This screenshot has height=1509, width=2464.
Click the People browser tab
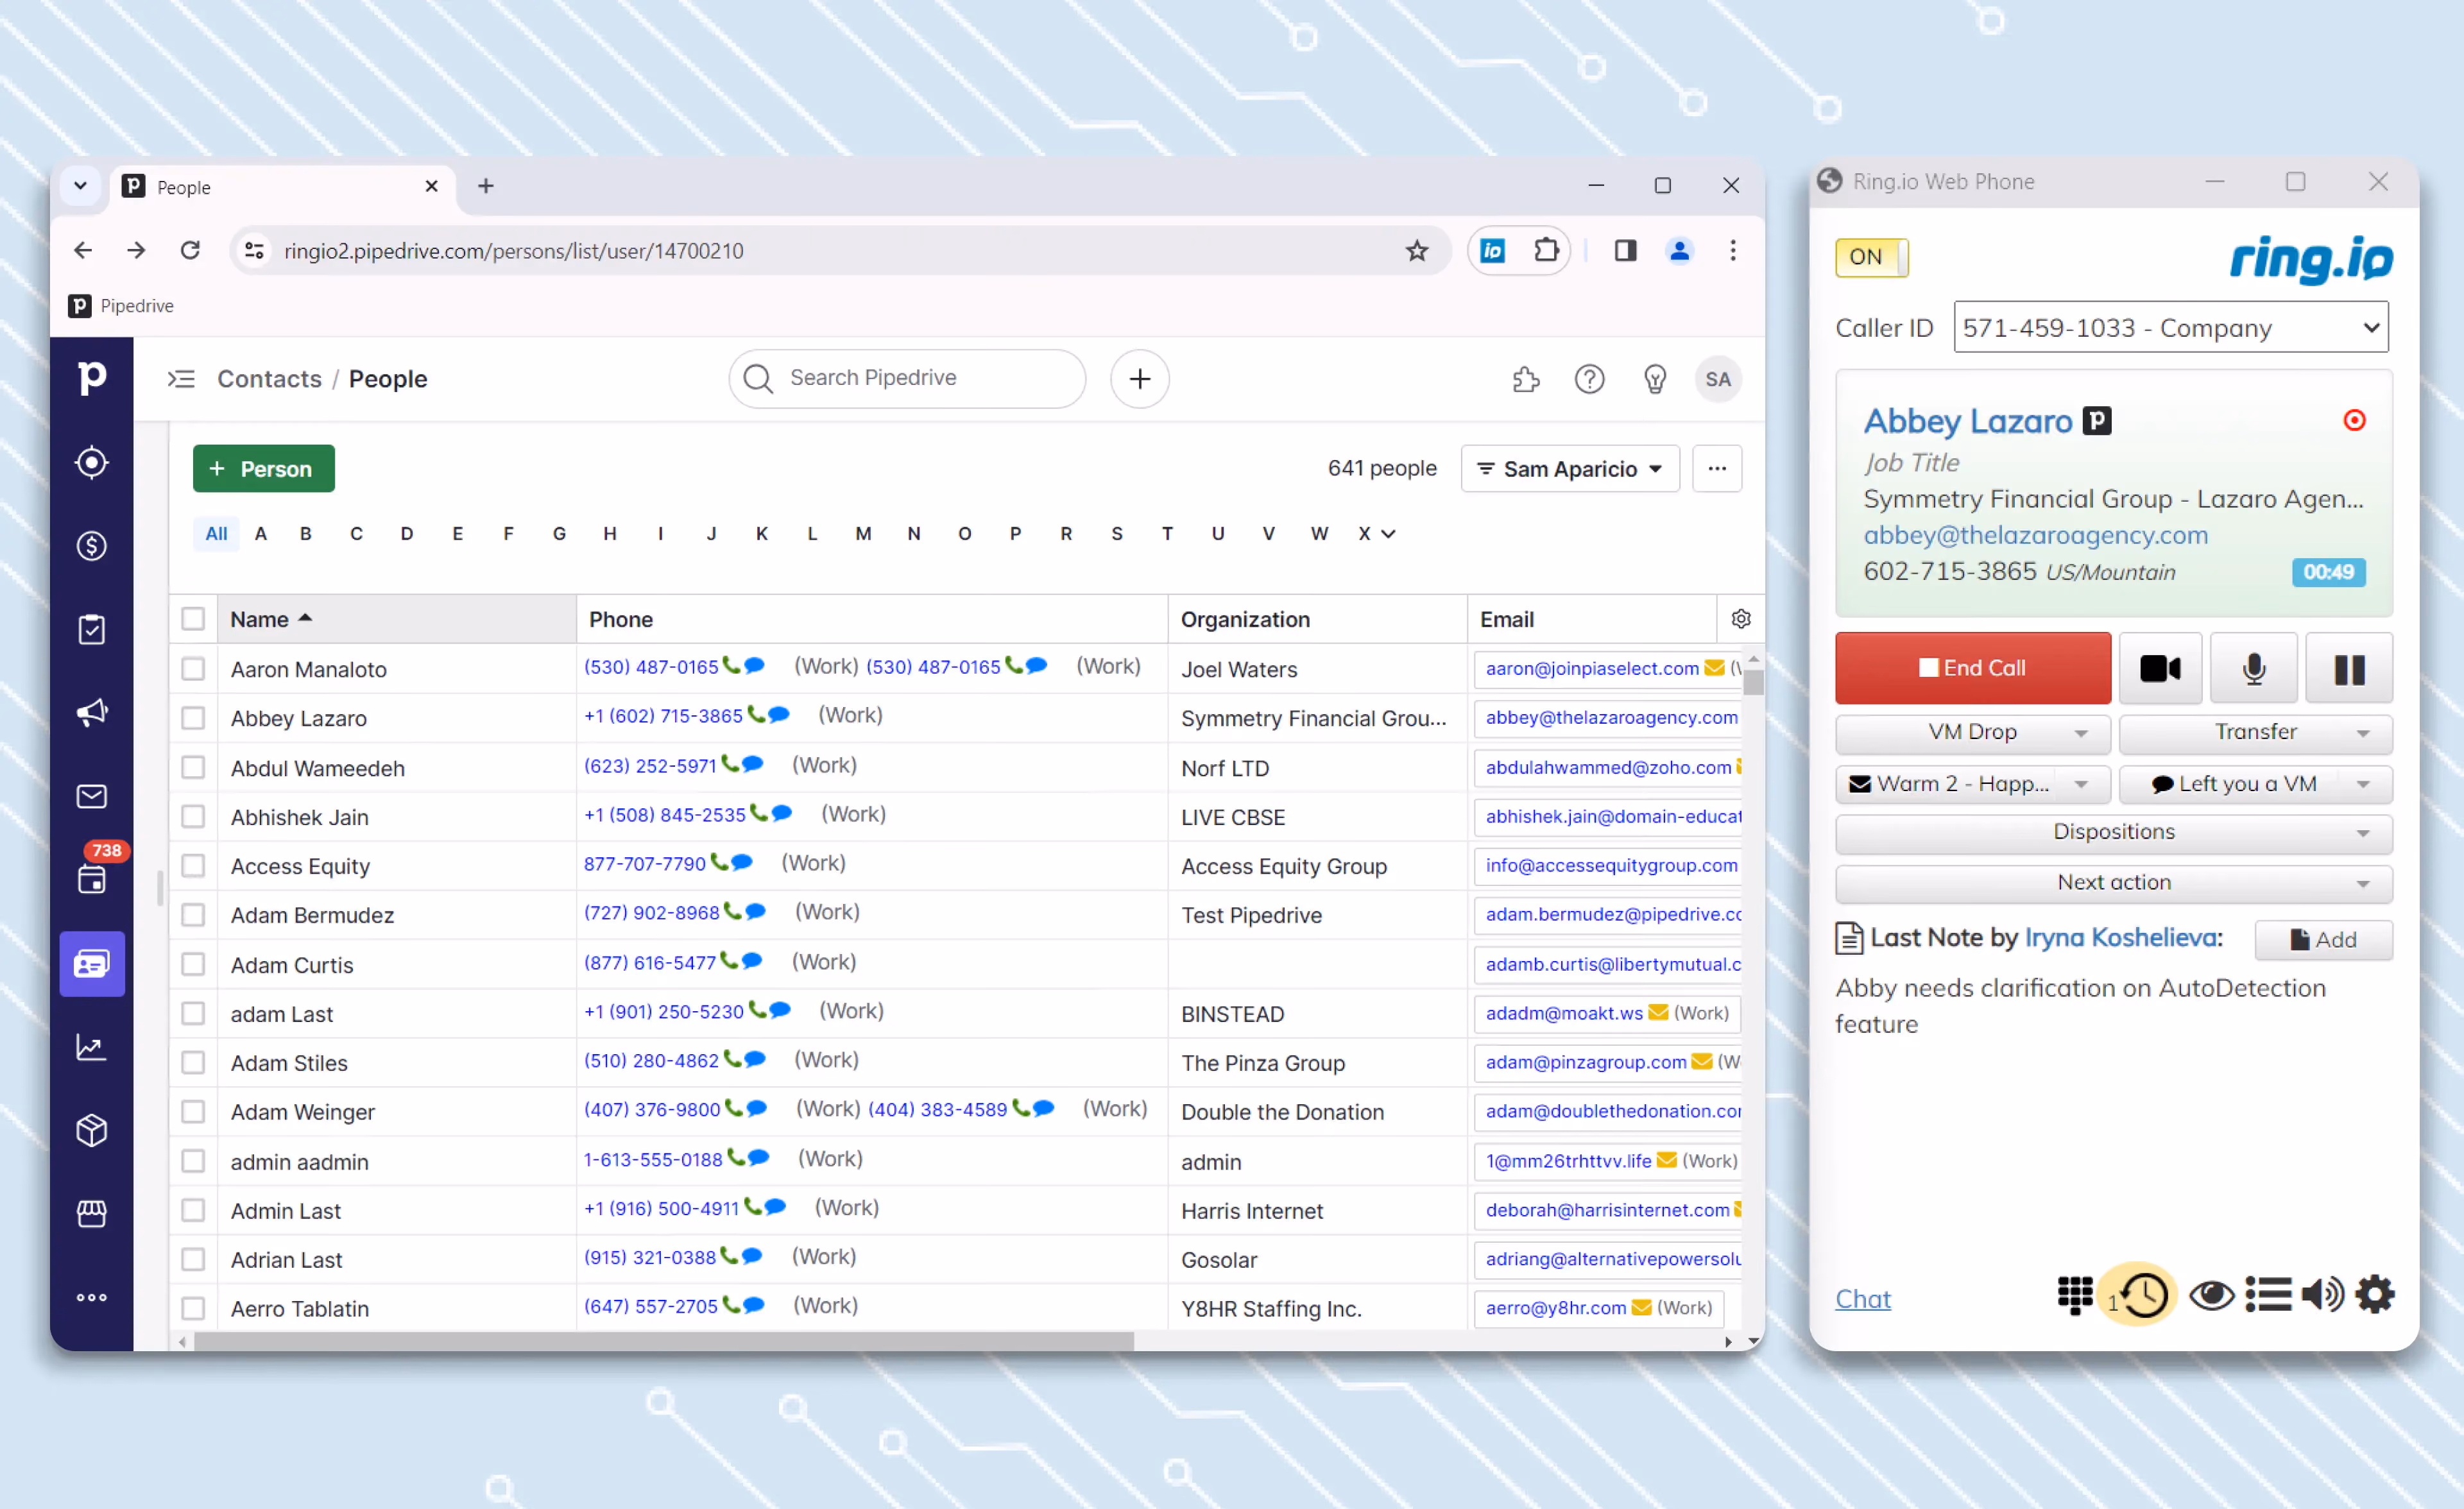(282, 187)
